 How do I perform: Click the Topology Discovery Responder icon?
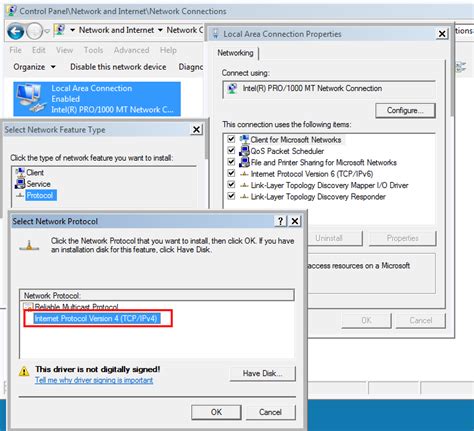point(244,196)
